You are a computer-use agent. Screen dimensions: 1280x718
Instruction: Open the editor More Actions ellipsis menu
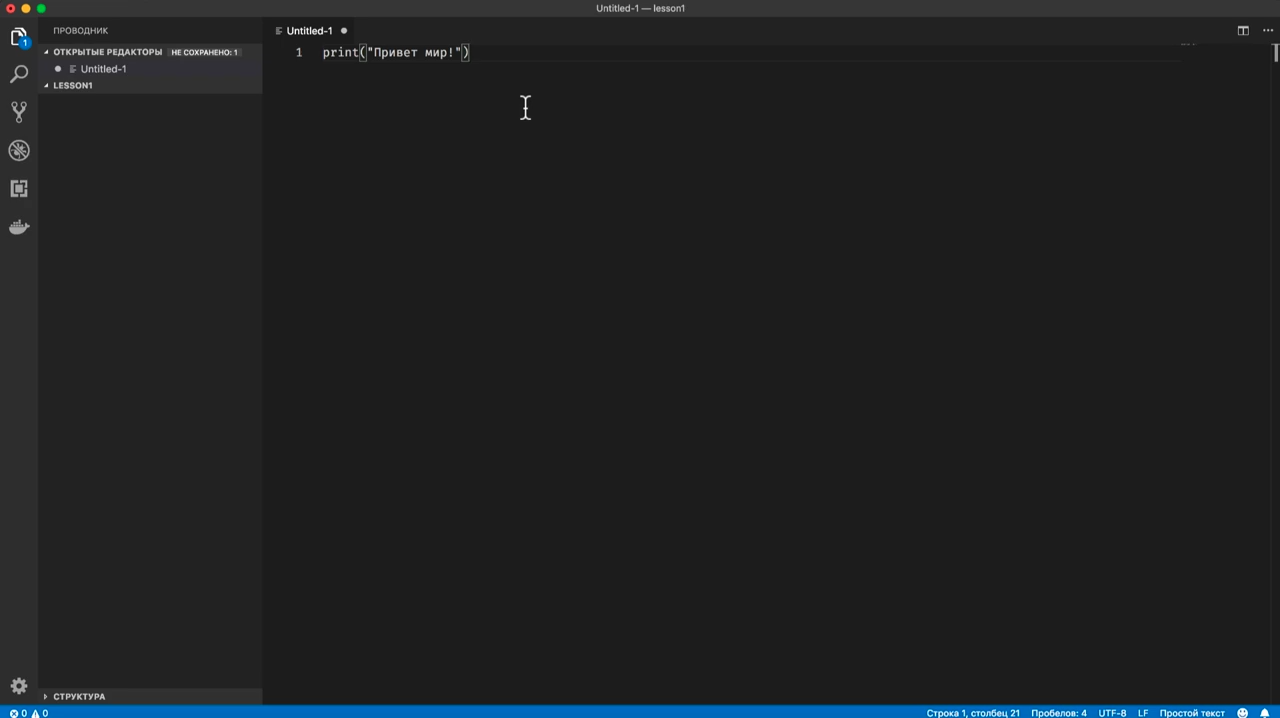pos(1267,31)
